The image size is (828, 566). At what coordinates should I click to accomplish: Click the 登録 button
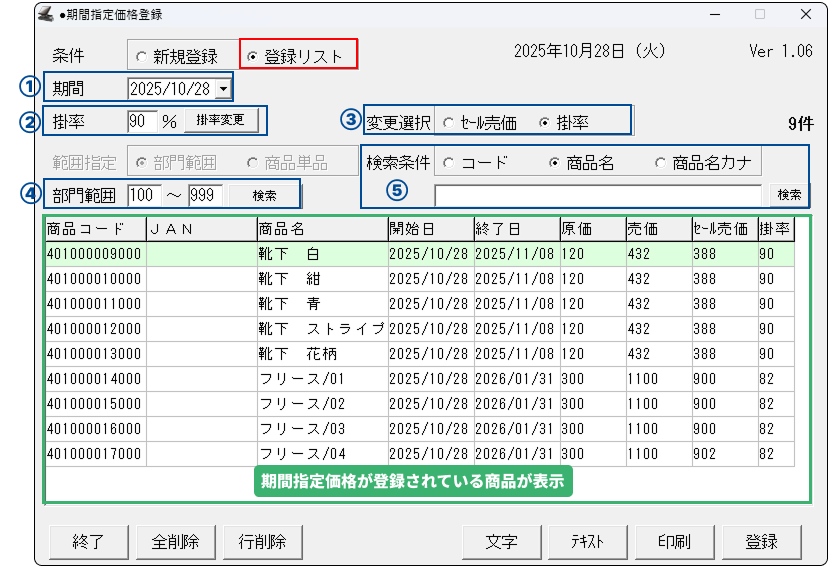point(761,542)
